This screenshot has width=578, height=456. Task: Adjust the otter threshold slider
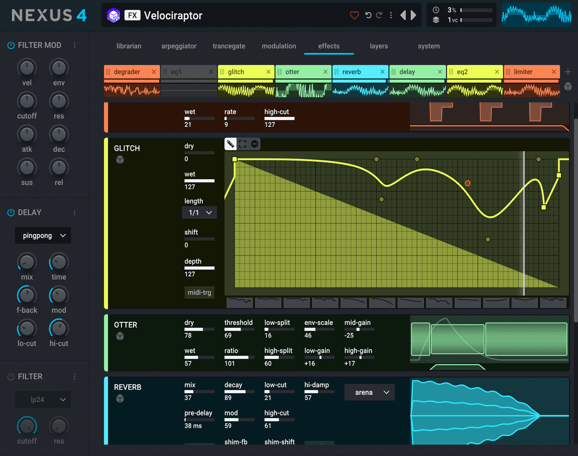tap(239, 329)
